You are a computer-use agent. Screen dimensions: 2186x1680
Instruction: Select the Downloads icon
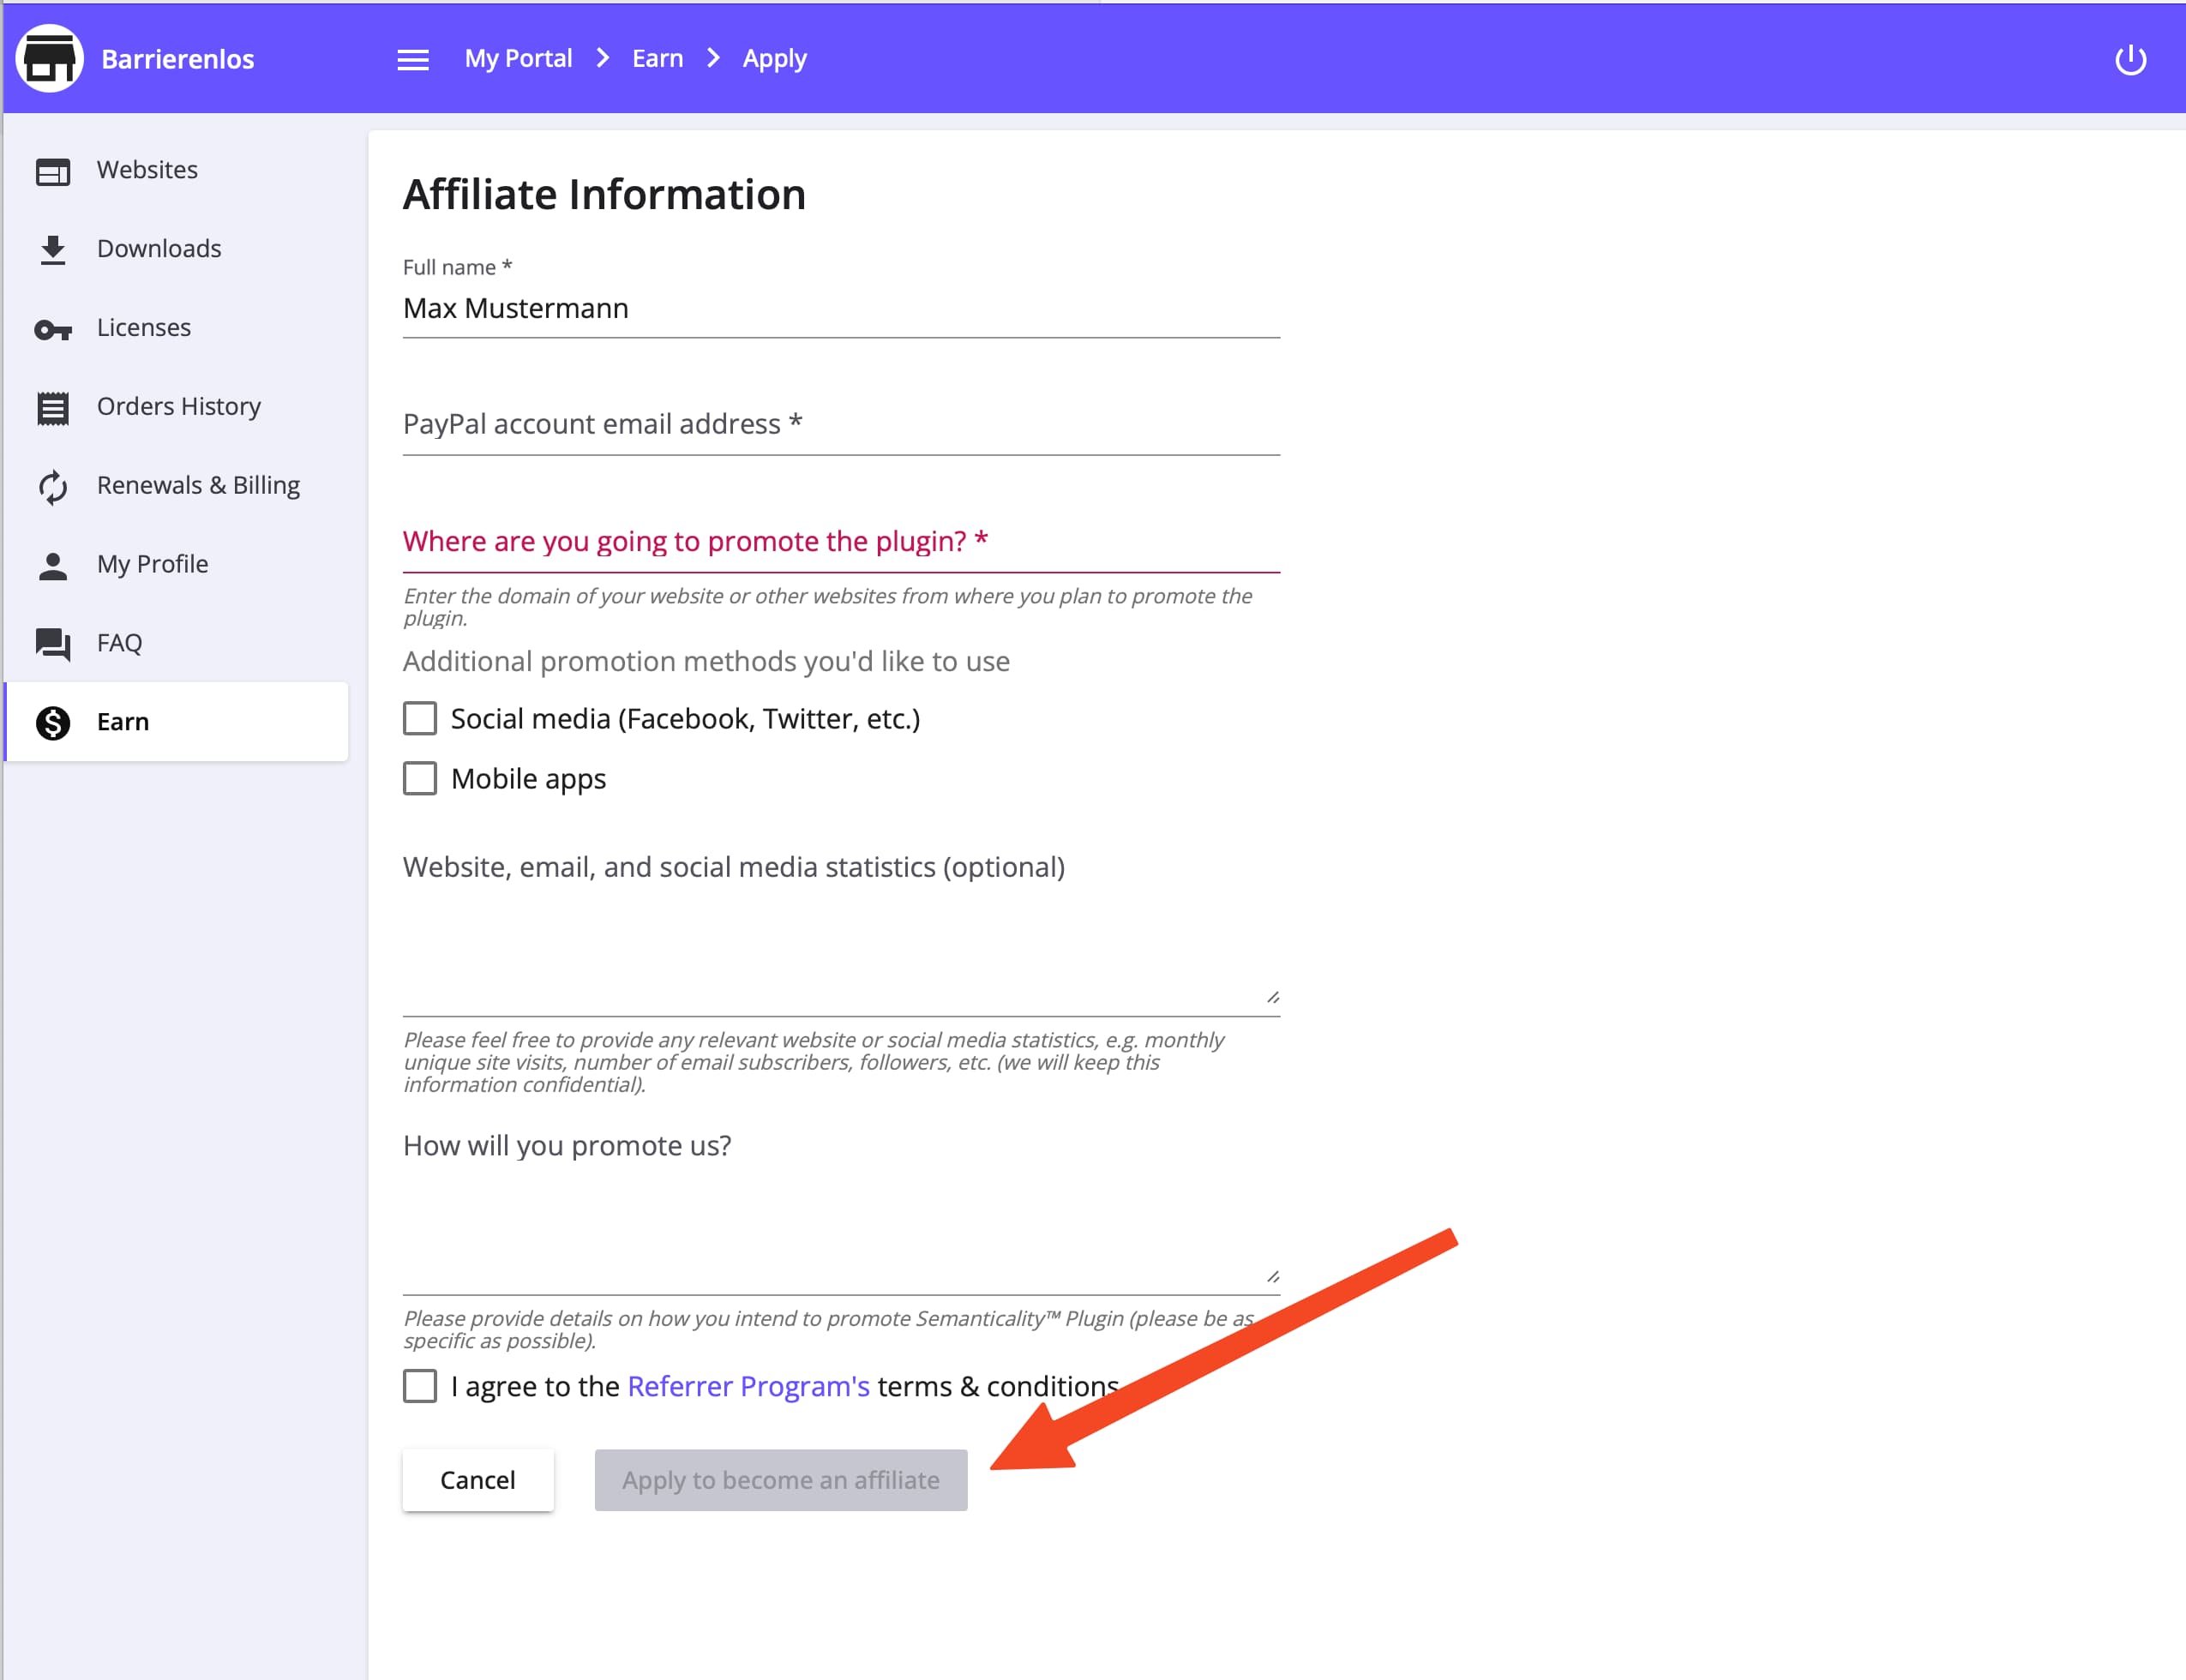coord(52,248)
